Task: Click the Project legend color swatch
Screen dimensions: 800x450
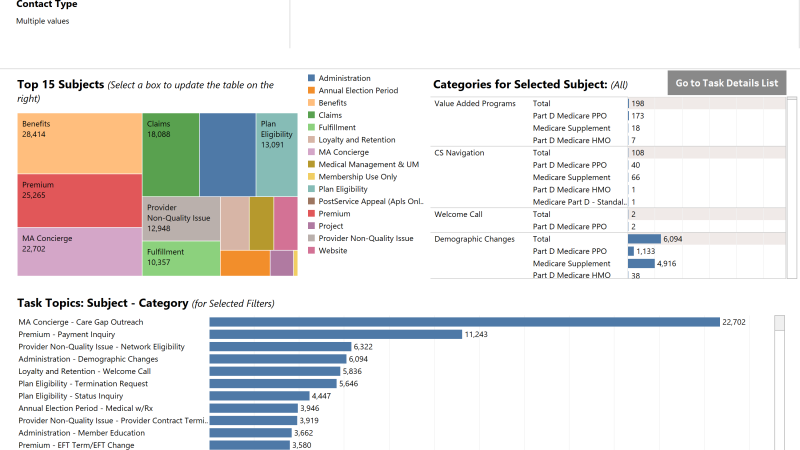Action: pos(311,226)
